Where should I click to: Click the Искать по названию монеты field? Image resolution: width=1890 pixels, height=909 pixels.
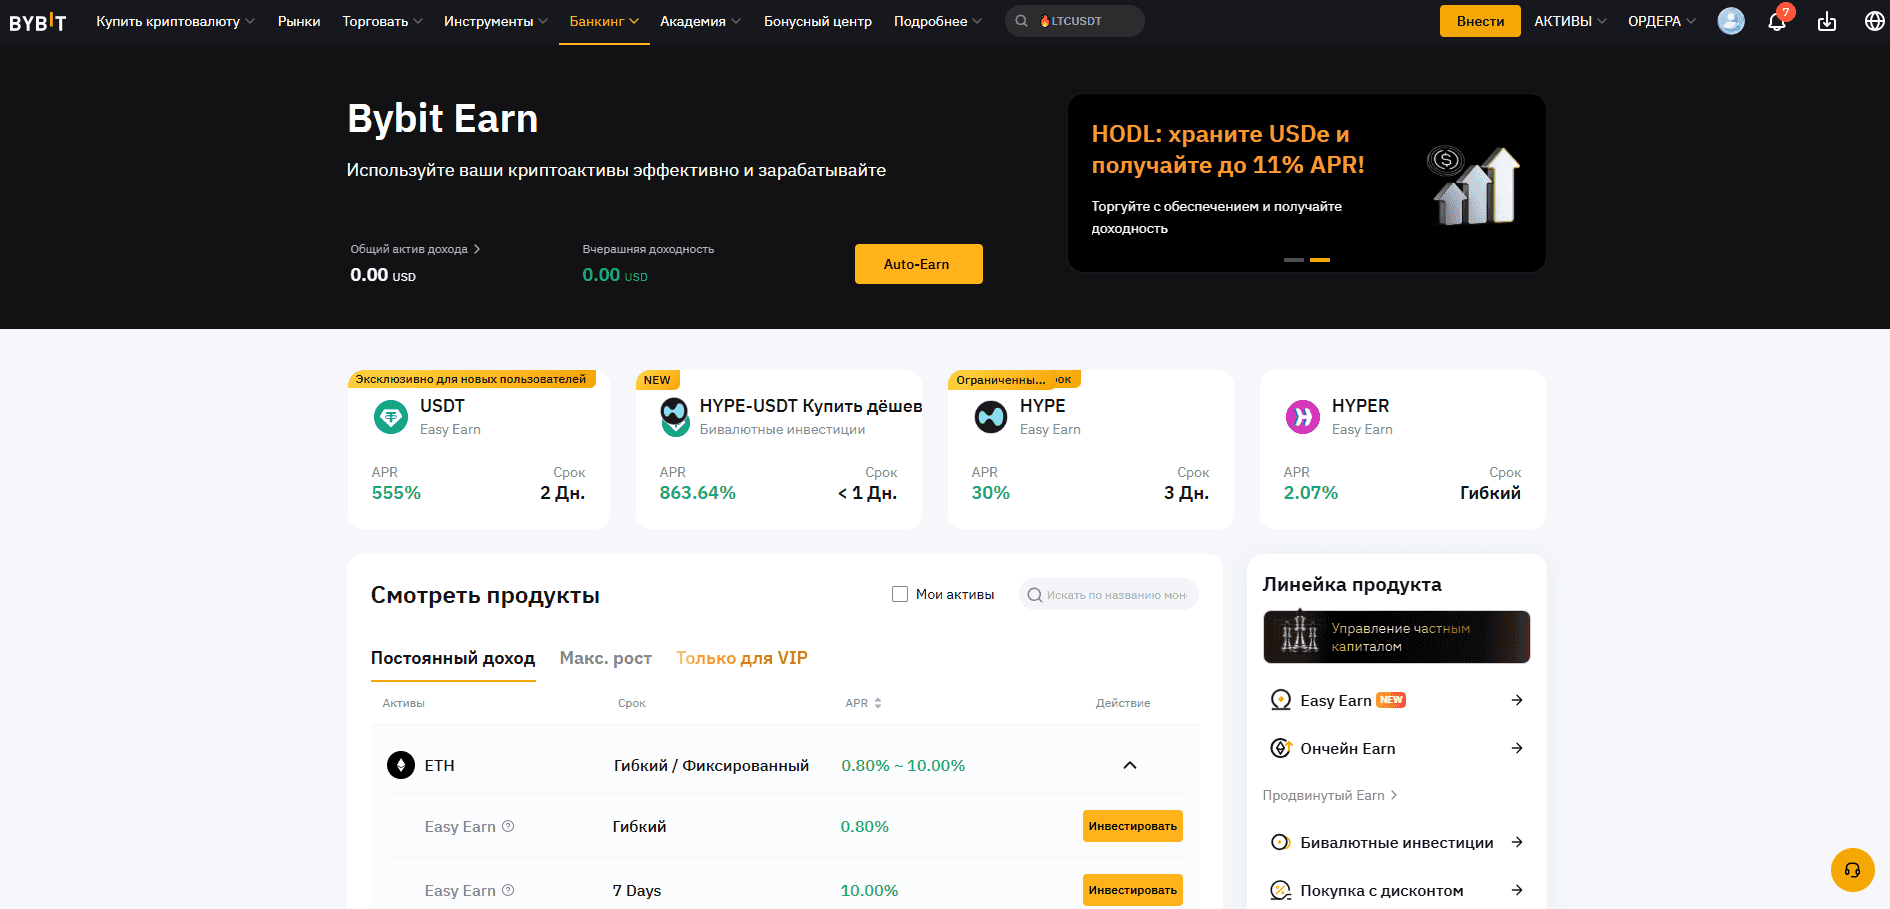[x=1108, y=595]
